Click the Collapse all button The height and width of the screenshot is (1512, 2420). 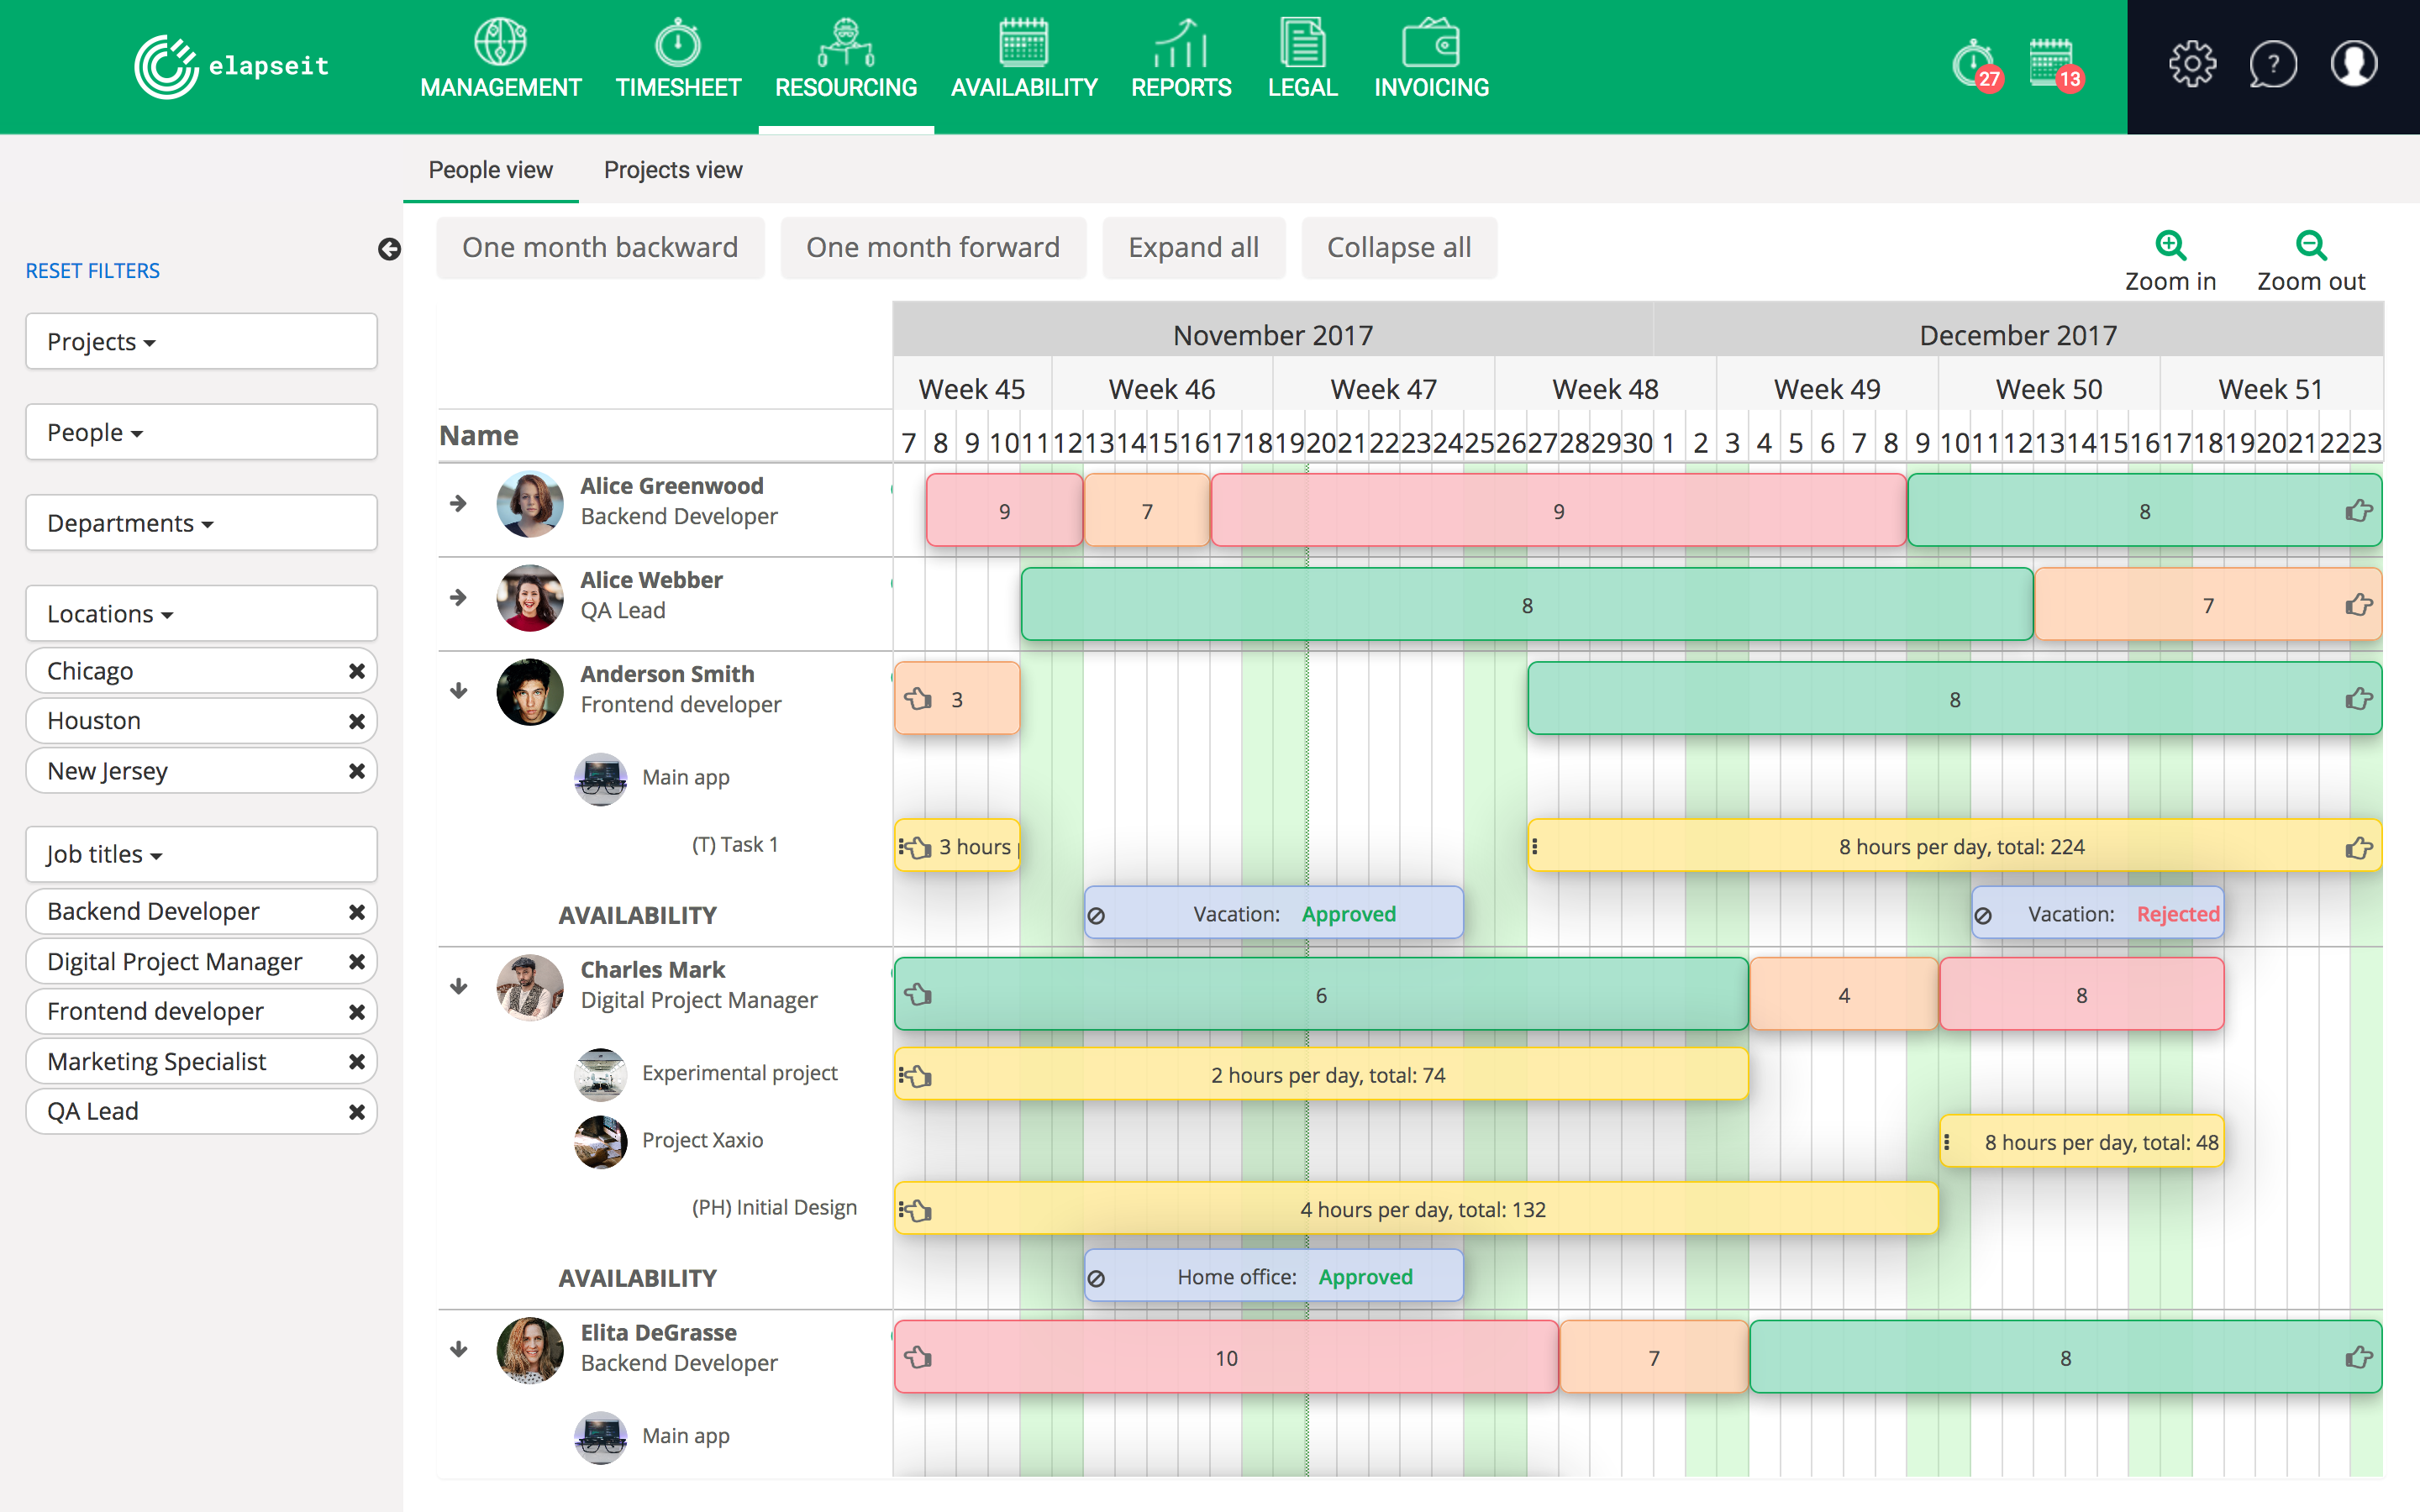[1397, 247]
